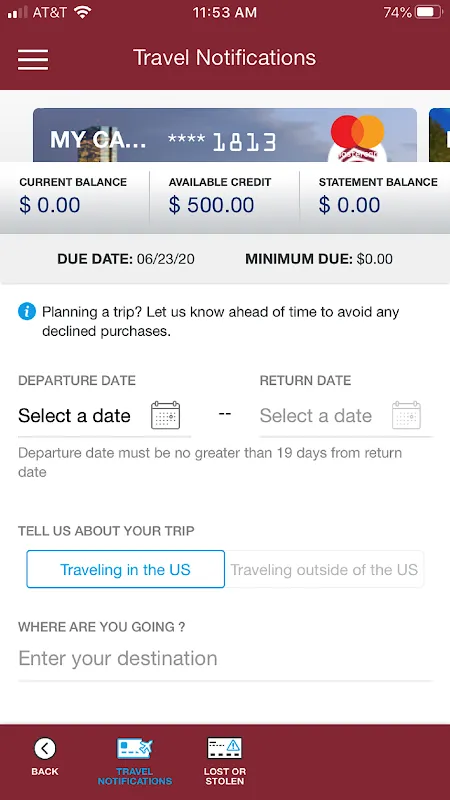Check the battery indicator in status bar

point(428,12)
